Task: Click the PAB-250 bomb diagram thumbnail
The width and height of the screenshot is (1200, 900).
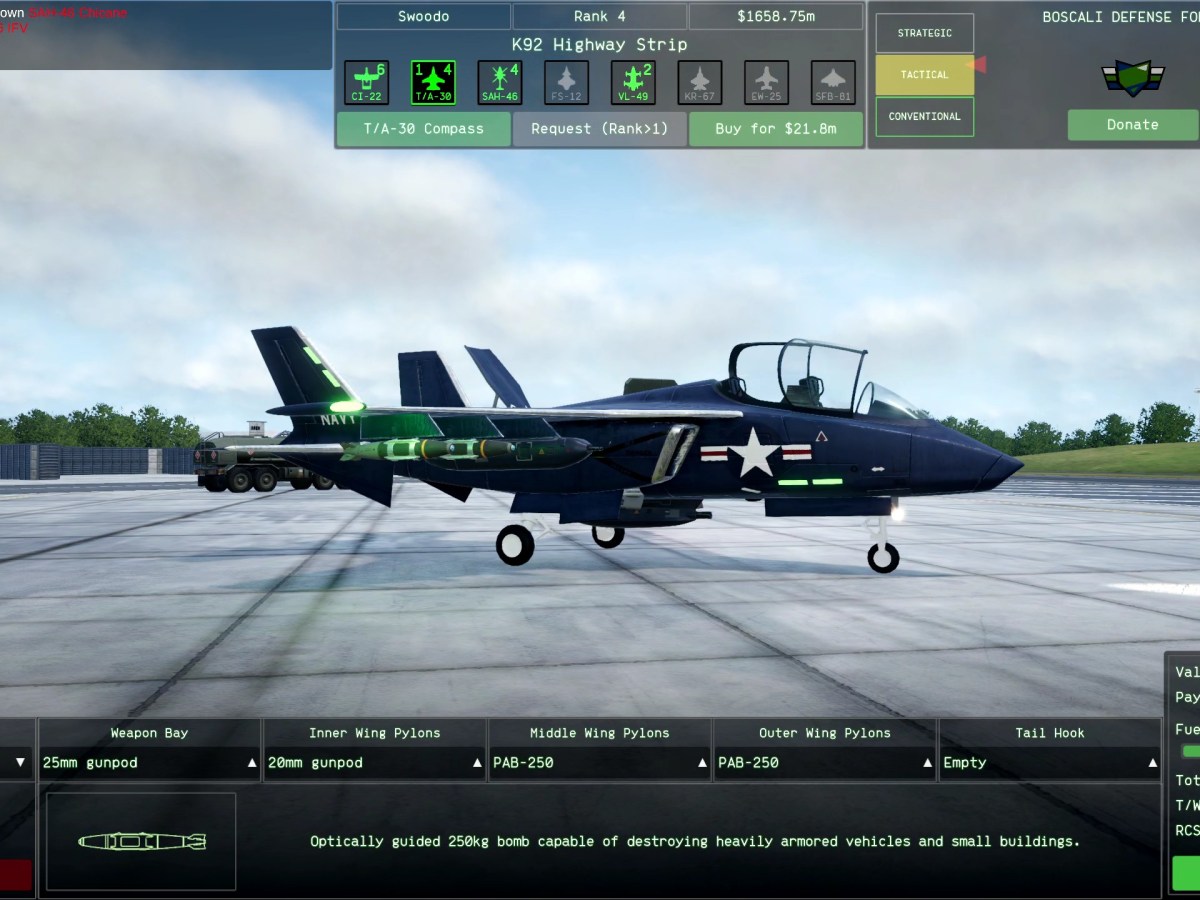Action: (141, 841)
